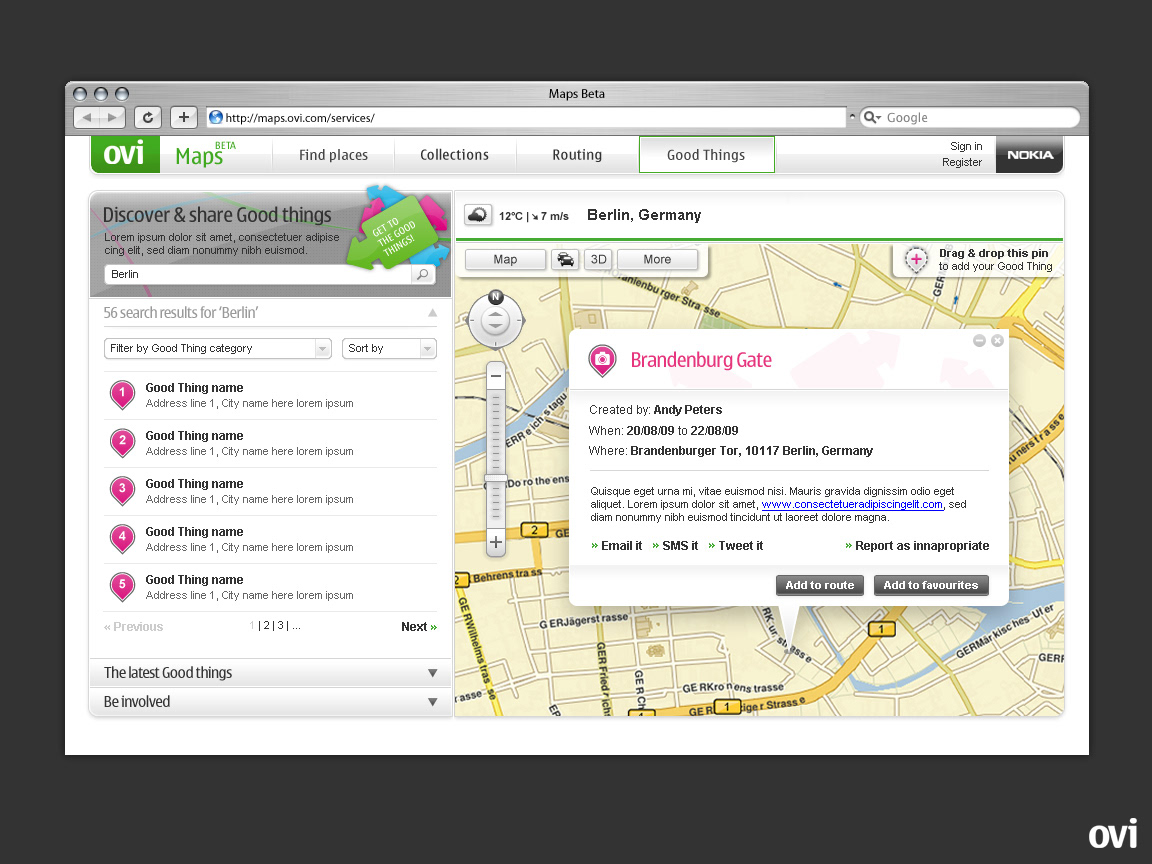Screen dimensions: 1152x864
Task: Click the Tweet it link
Action: pos(735,546)
